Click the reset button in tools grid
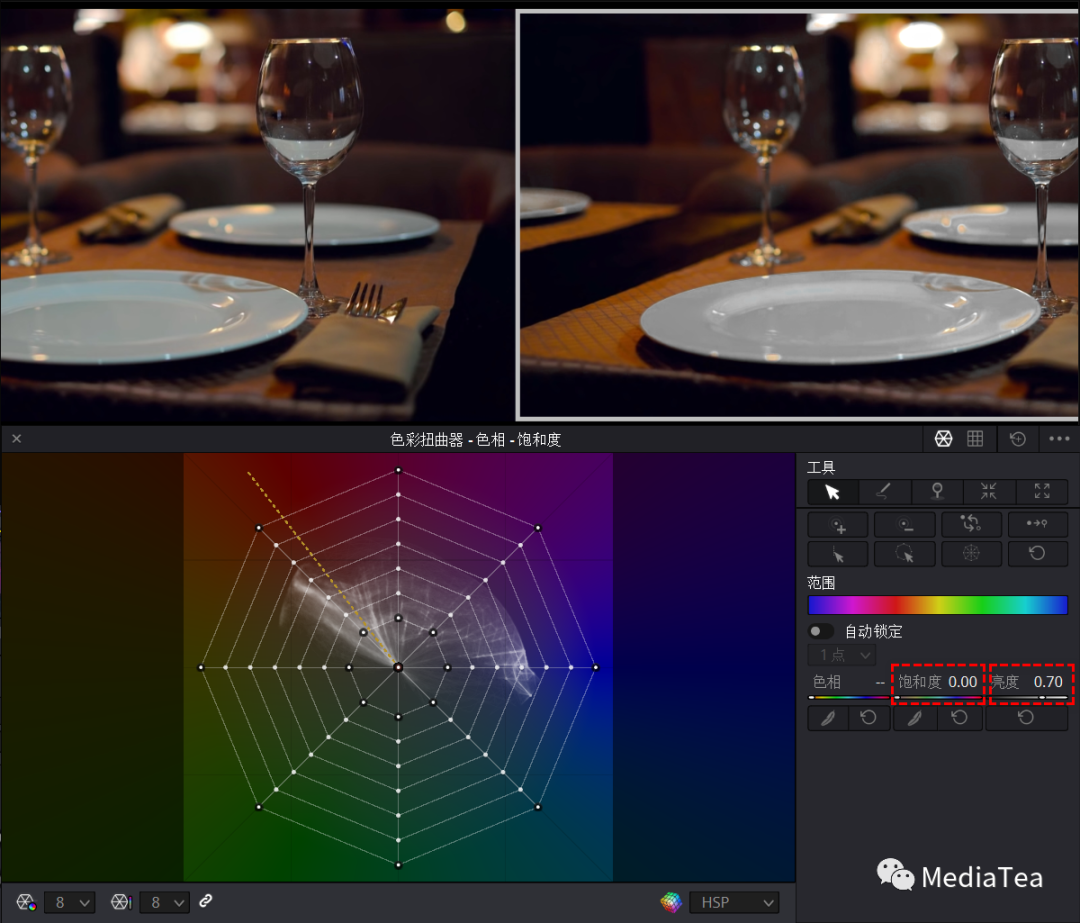 1037,554
